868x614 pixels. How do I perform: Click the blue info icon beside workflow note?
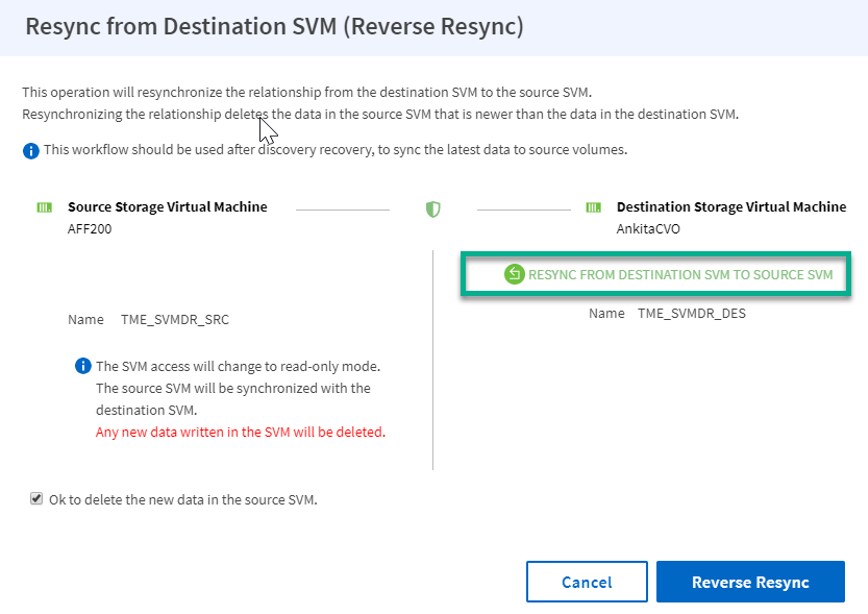point(31,150)
